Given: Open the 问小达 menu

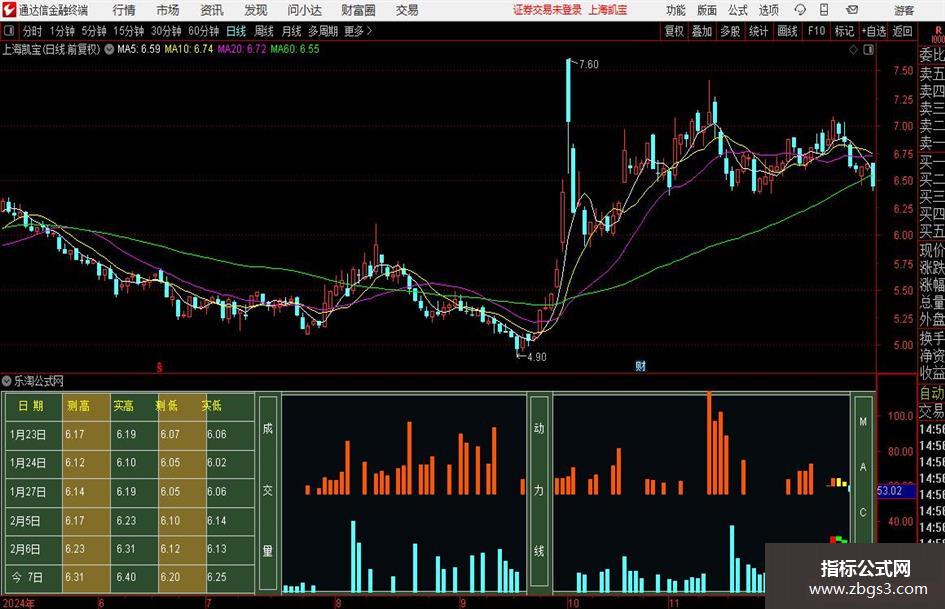Looking at the screenshot, I should click(x=304, y=10).
